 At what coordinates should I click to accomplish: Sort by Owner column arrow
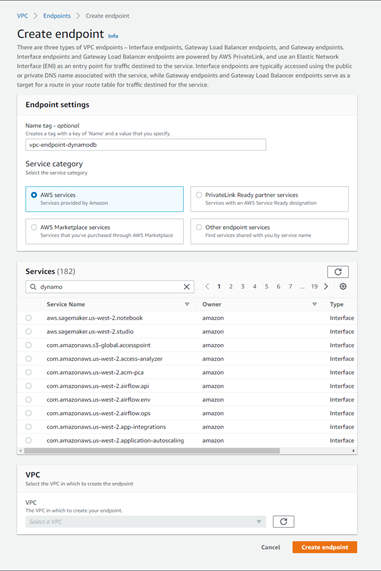[314, 304]
